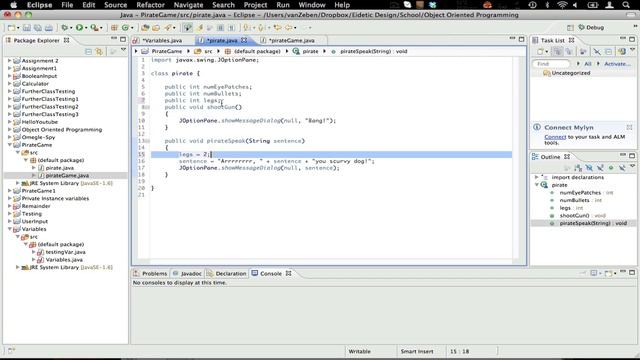Click PirateGame in the editor breadcrumb
This screenshot has height=360, width=640.
[167, 51]
